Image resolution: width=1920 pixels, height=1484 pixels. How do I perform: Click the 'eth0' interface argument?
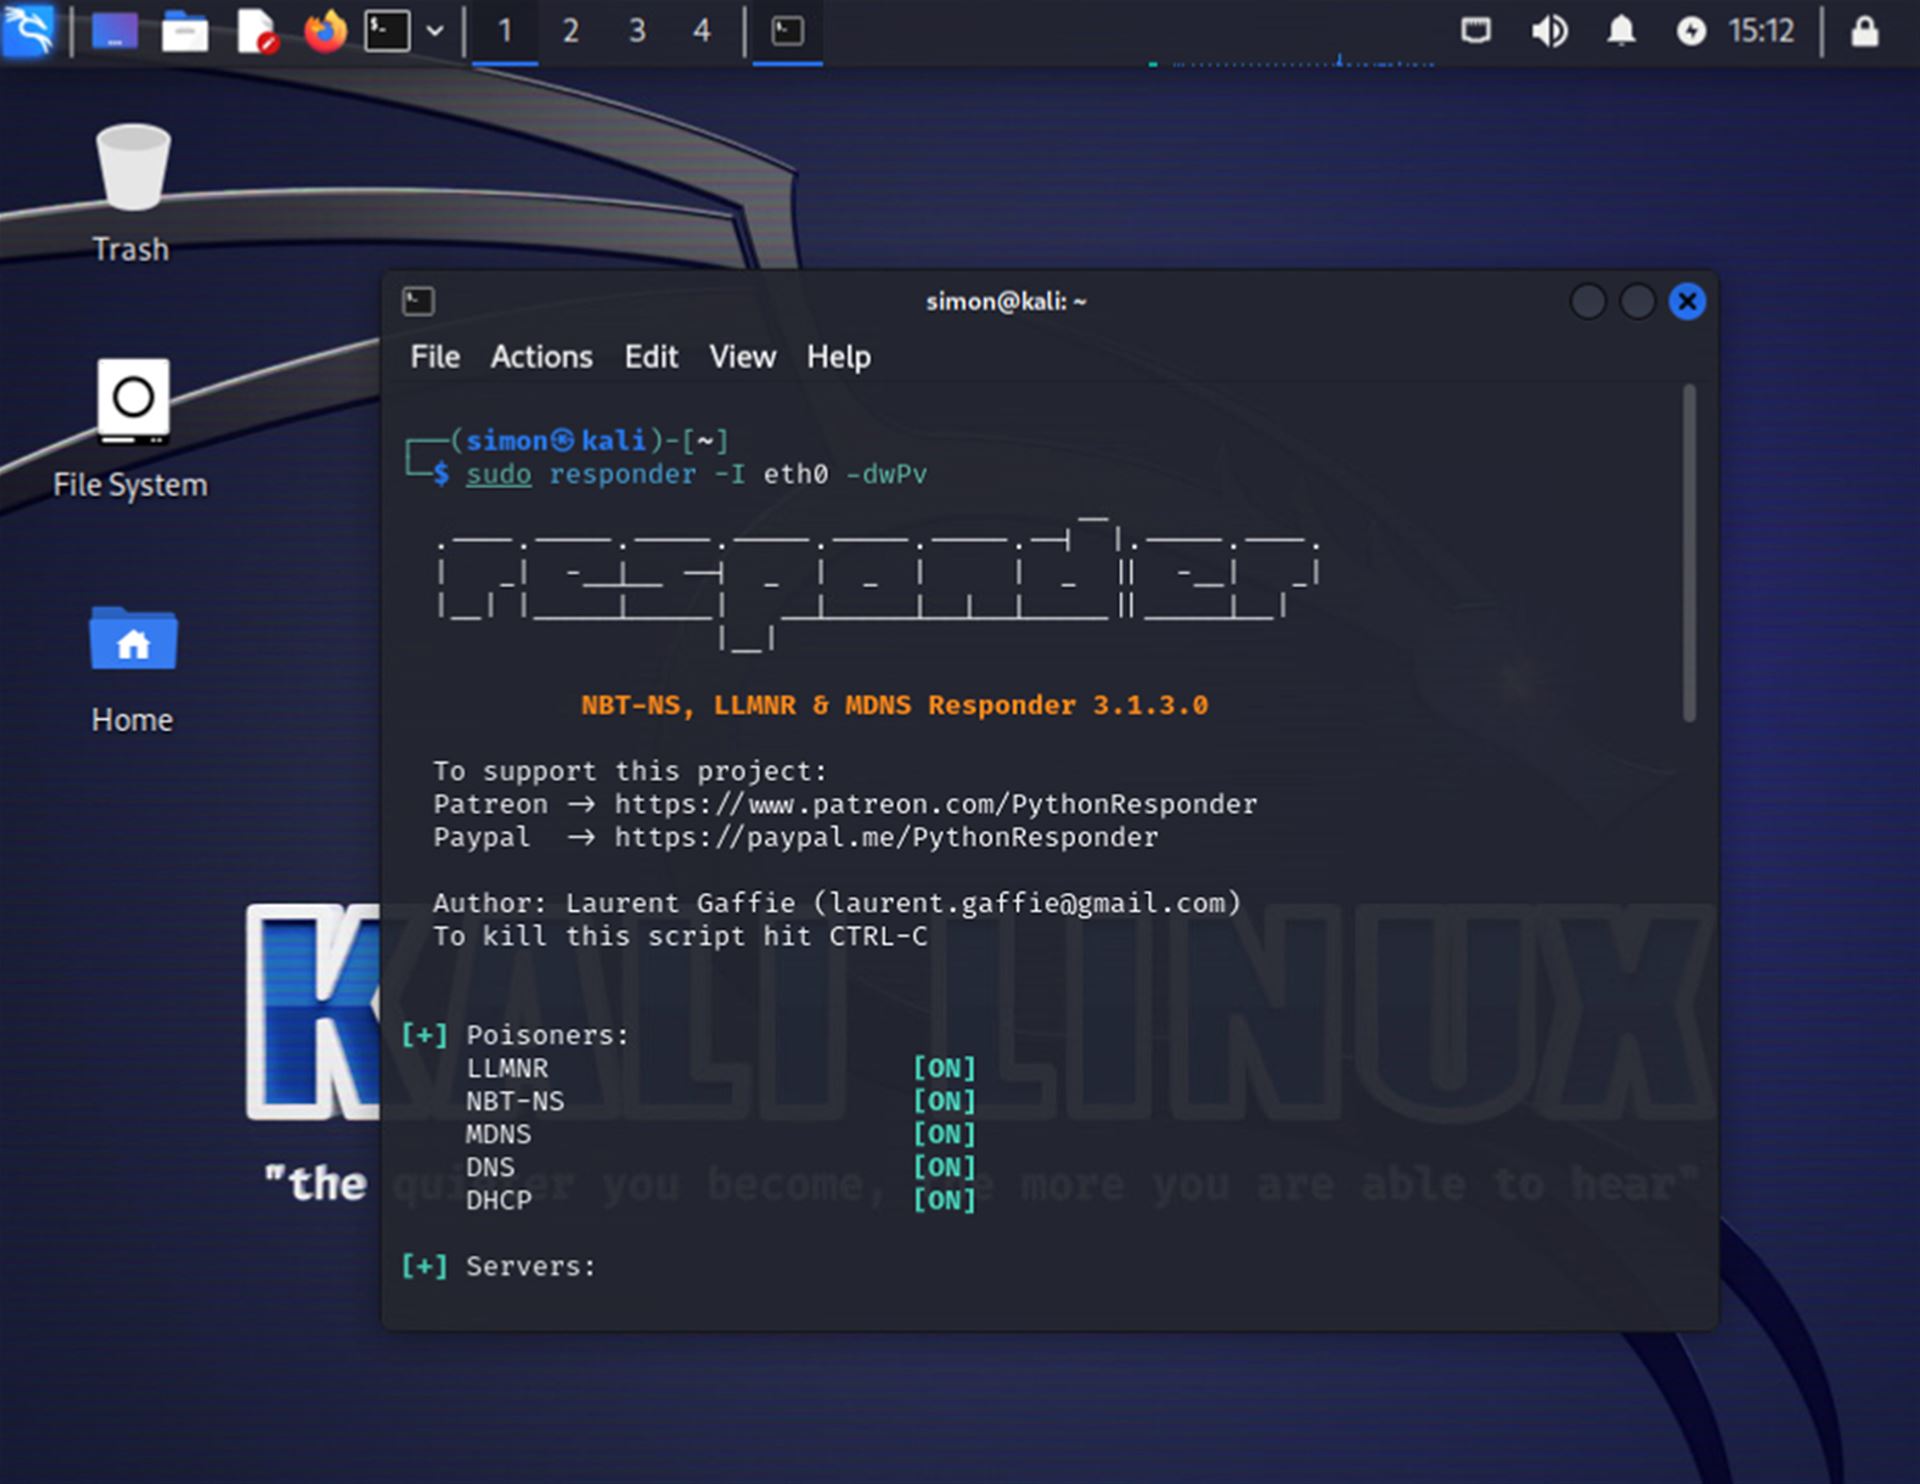[795, 474]
